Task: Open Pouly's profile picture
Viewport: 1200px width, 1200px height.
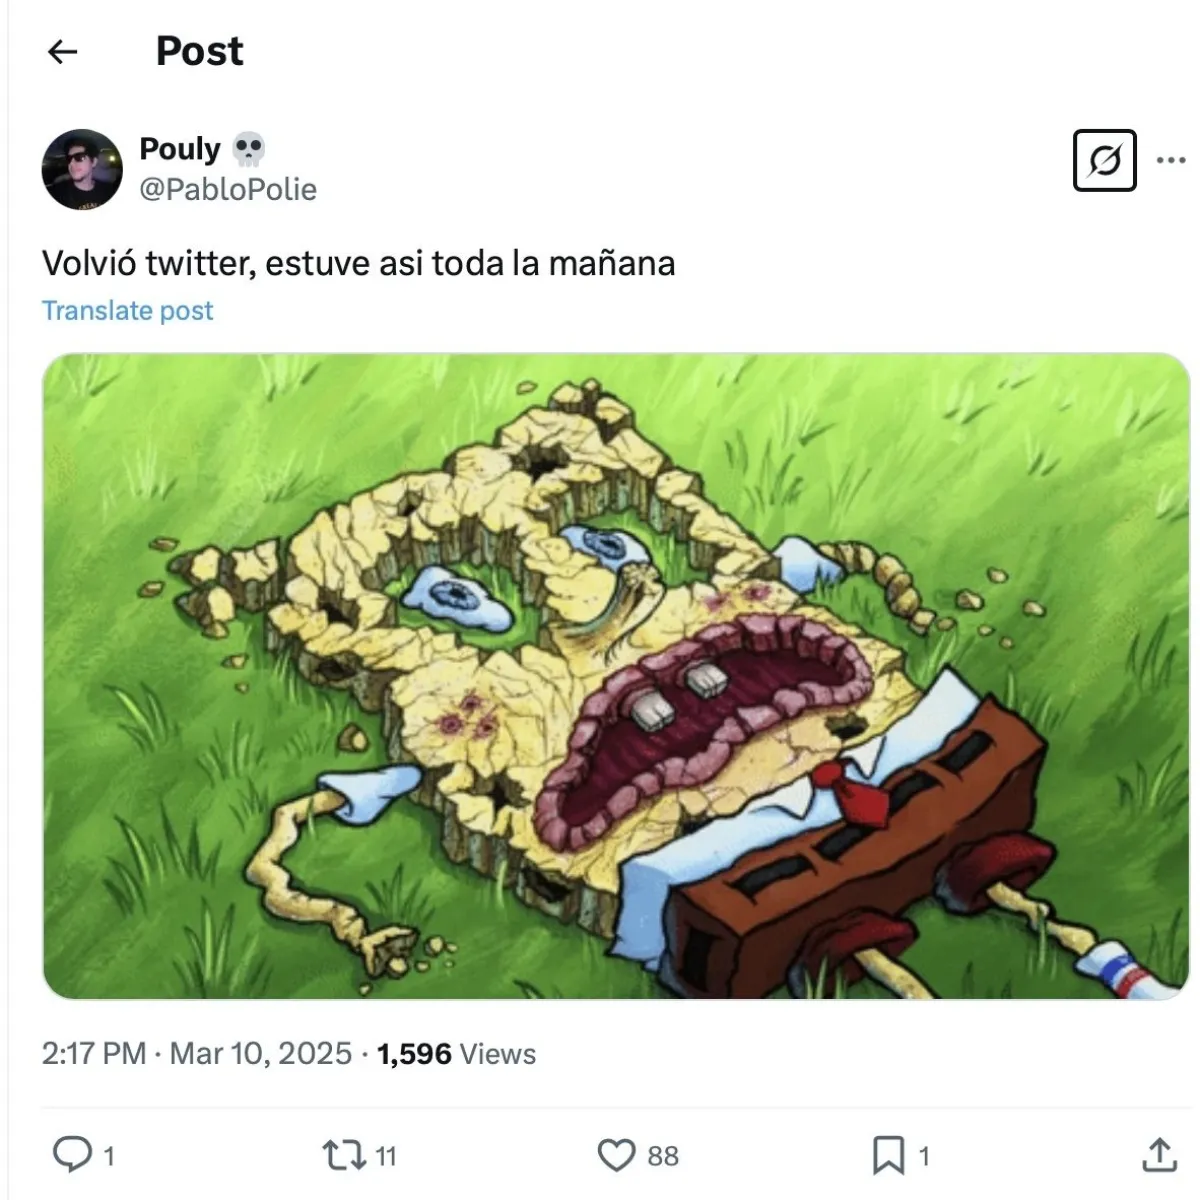Action: click(x=82, y=169)
